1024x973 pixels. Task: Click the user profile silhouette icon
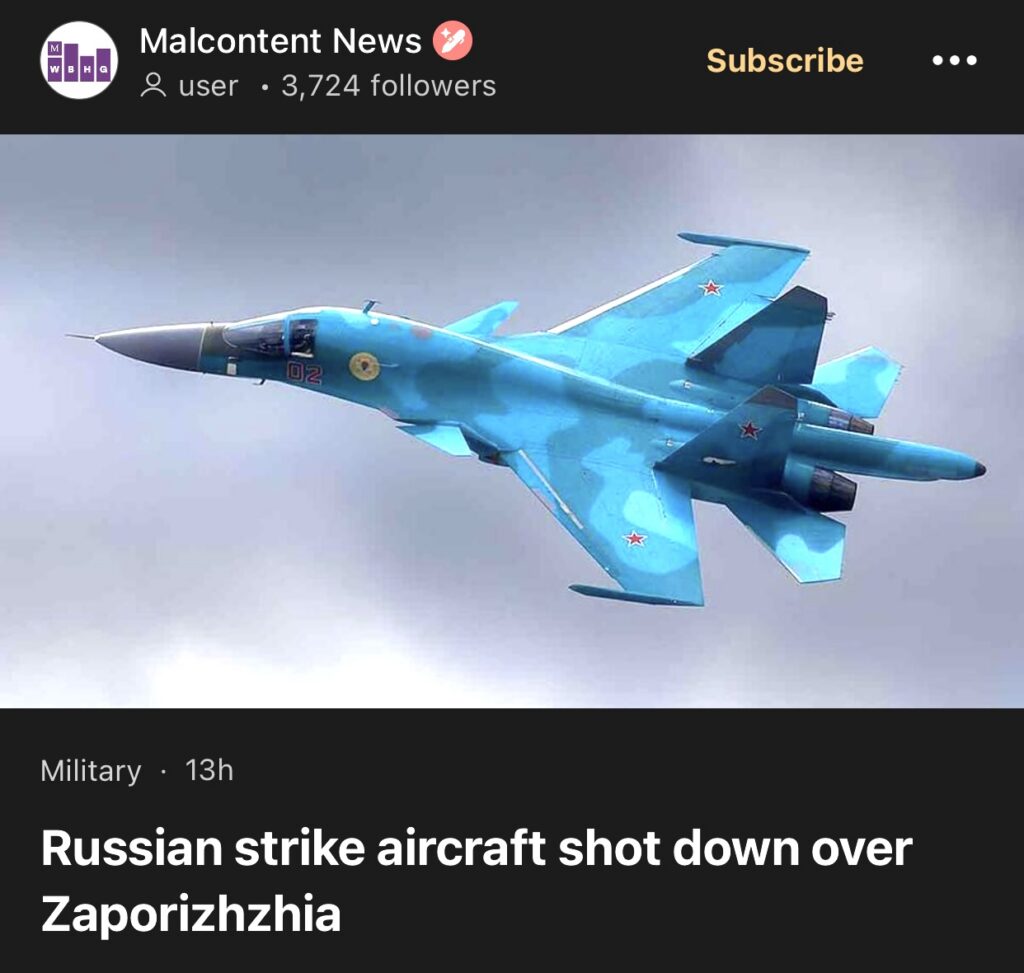(x=153, y=86)
